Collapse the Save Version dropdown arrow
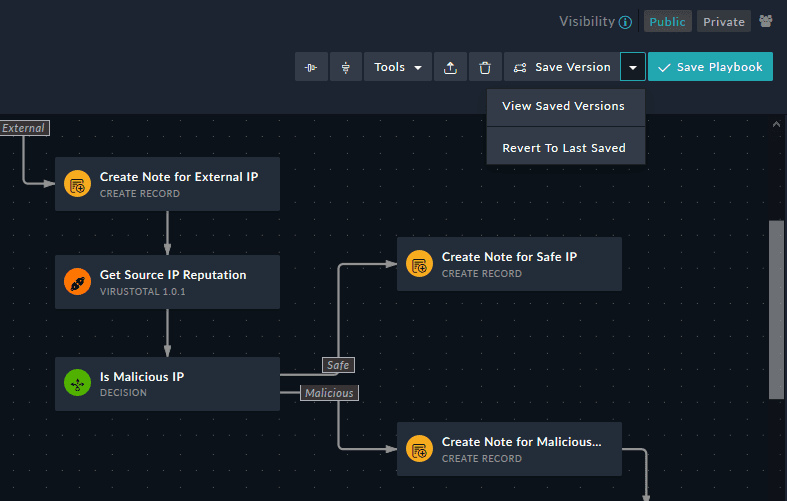This screenshot has height=501, width=787. coord(633,68)
